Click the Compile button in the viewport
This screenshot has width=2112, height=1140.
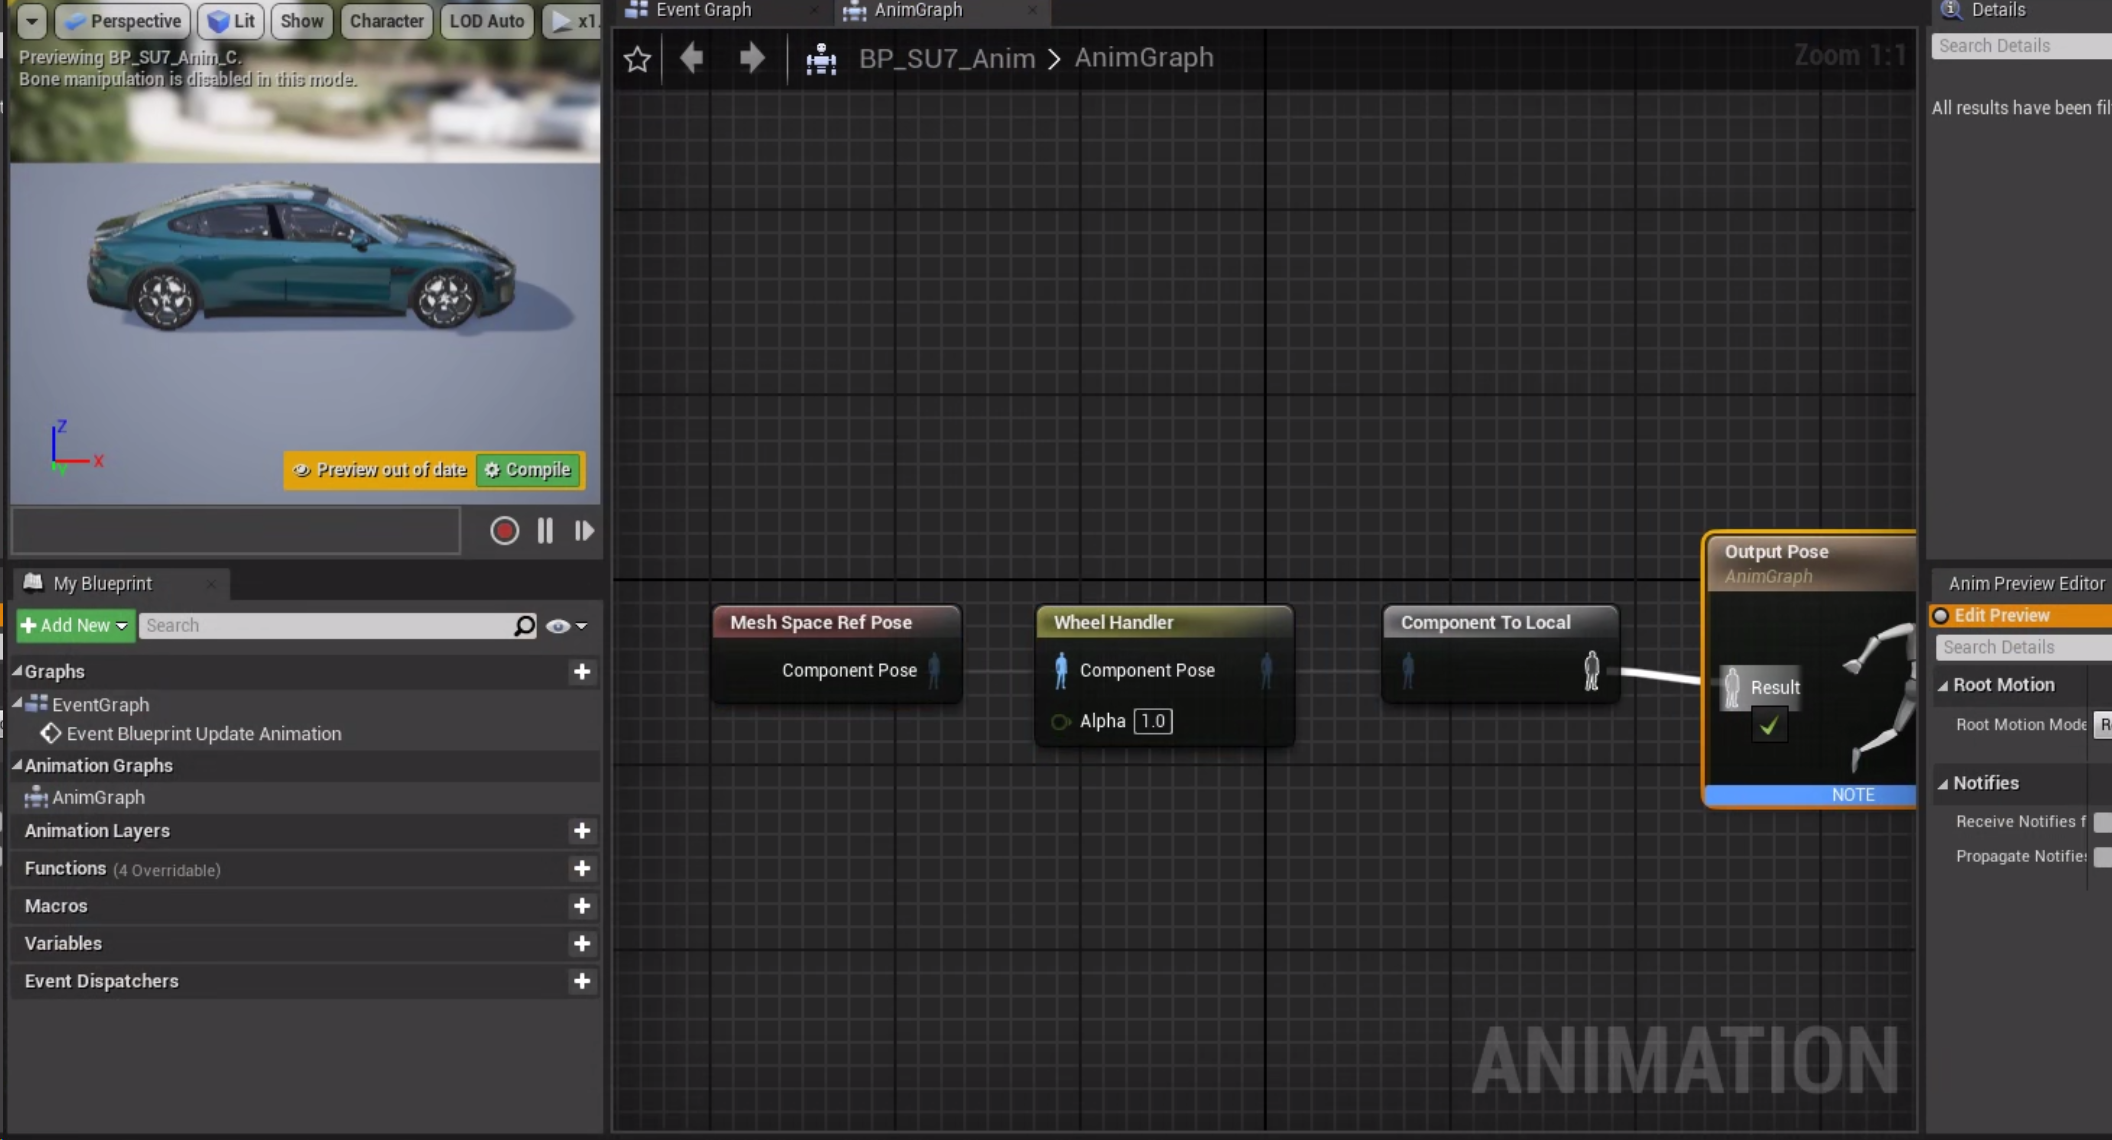point(528,470)
